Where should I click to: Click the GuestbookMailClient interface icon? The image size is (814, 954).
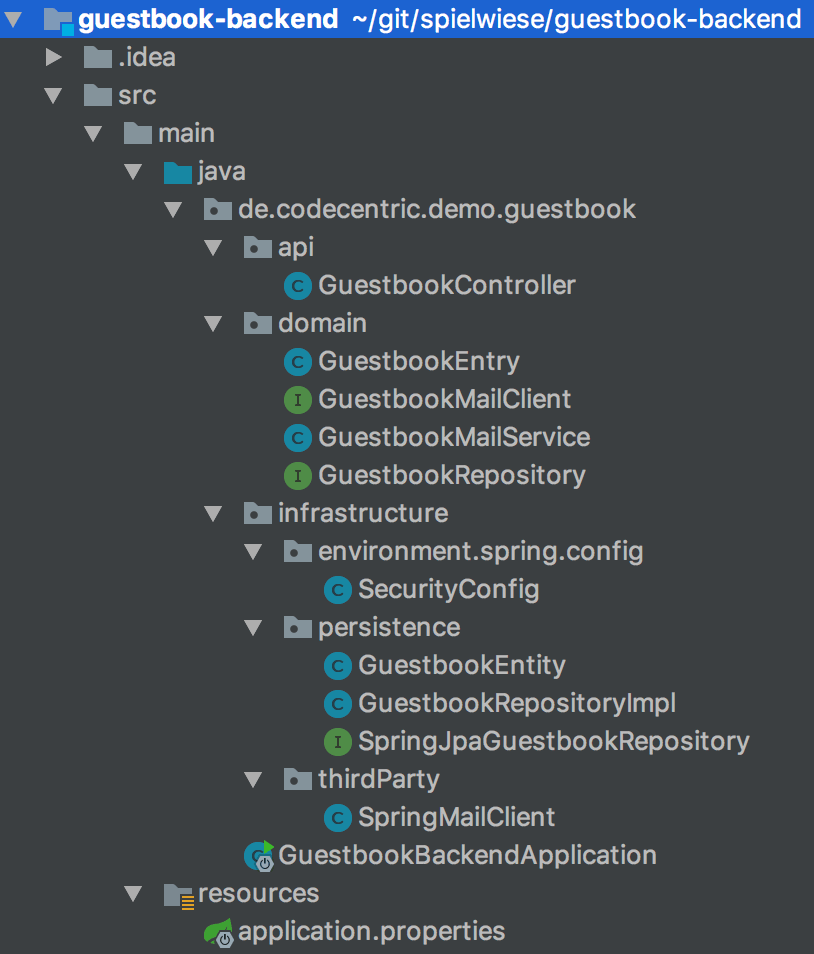point(297,400)
